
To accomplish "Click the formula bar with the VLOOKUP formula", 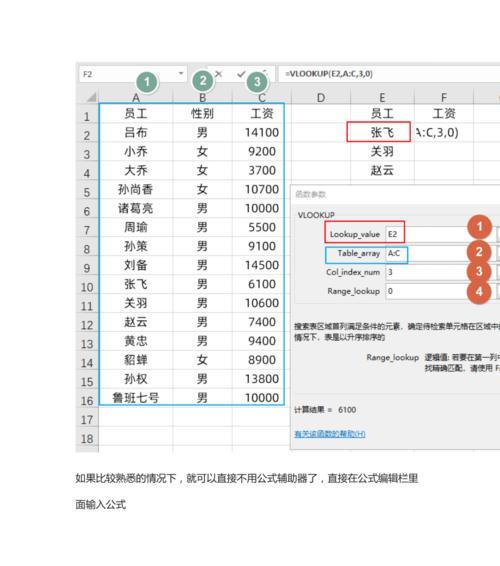I will pyautogui.click(x=389, y=74).
